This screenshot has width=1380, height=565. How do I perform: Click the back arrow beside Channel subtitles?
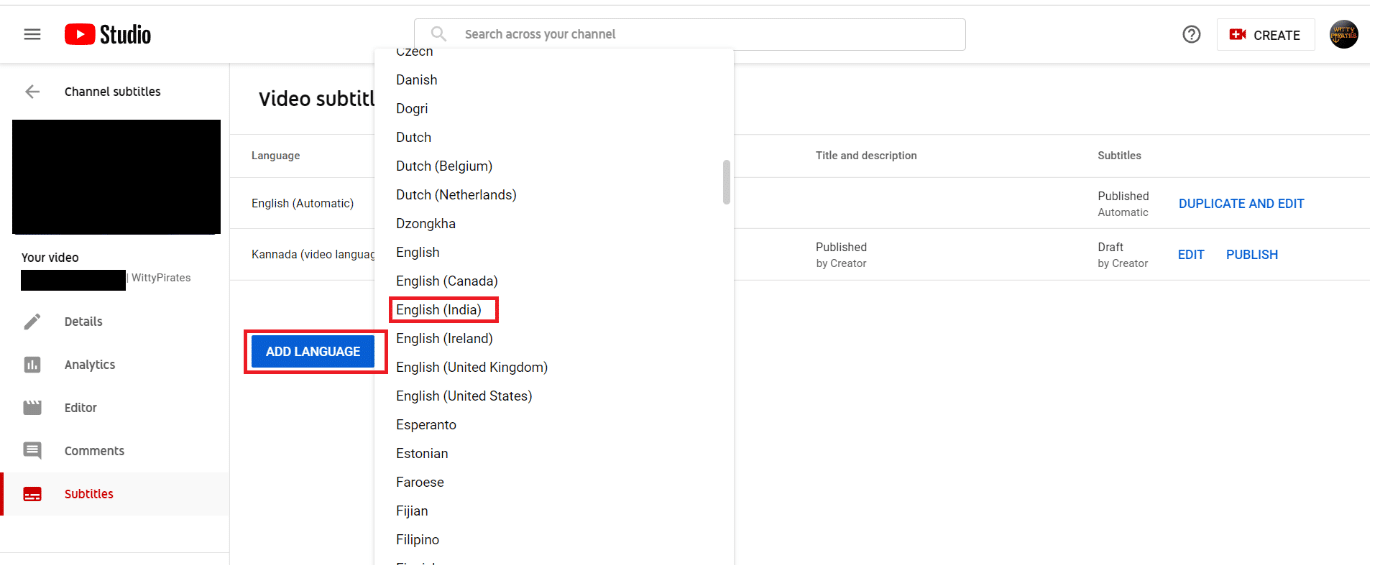(x=32, y=91)
